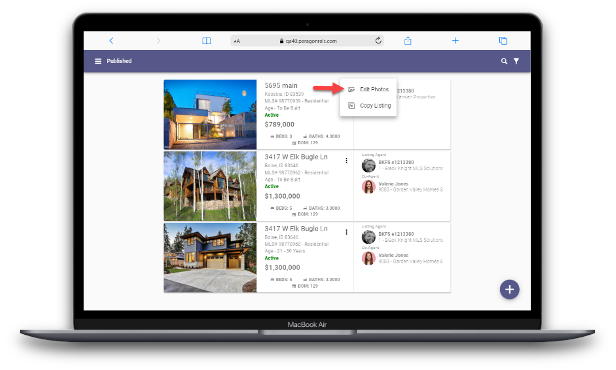Click the Safari back arrow

pos(111,40)
